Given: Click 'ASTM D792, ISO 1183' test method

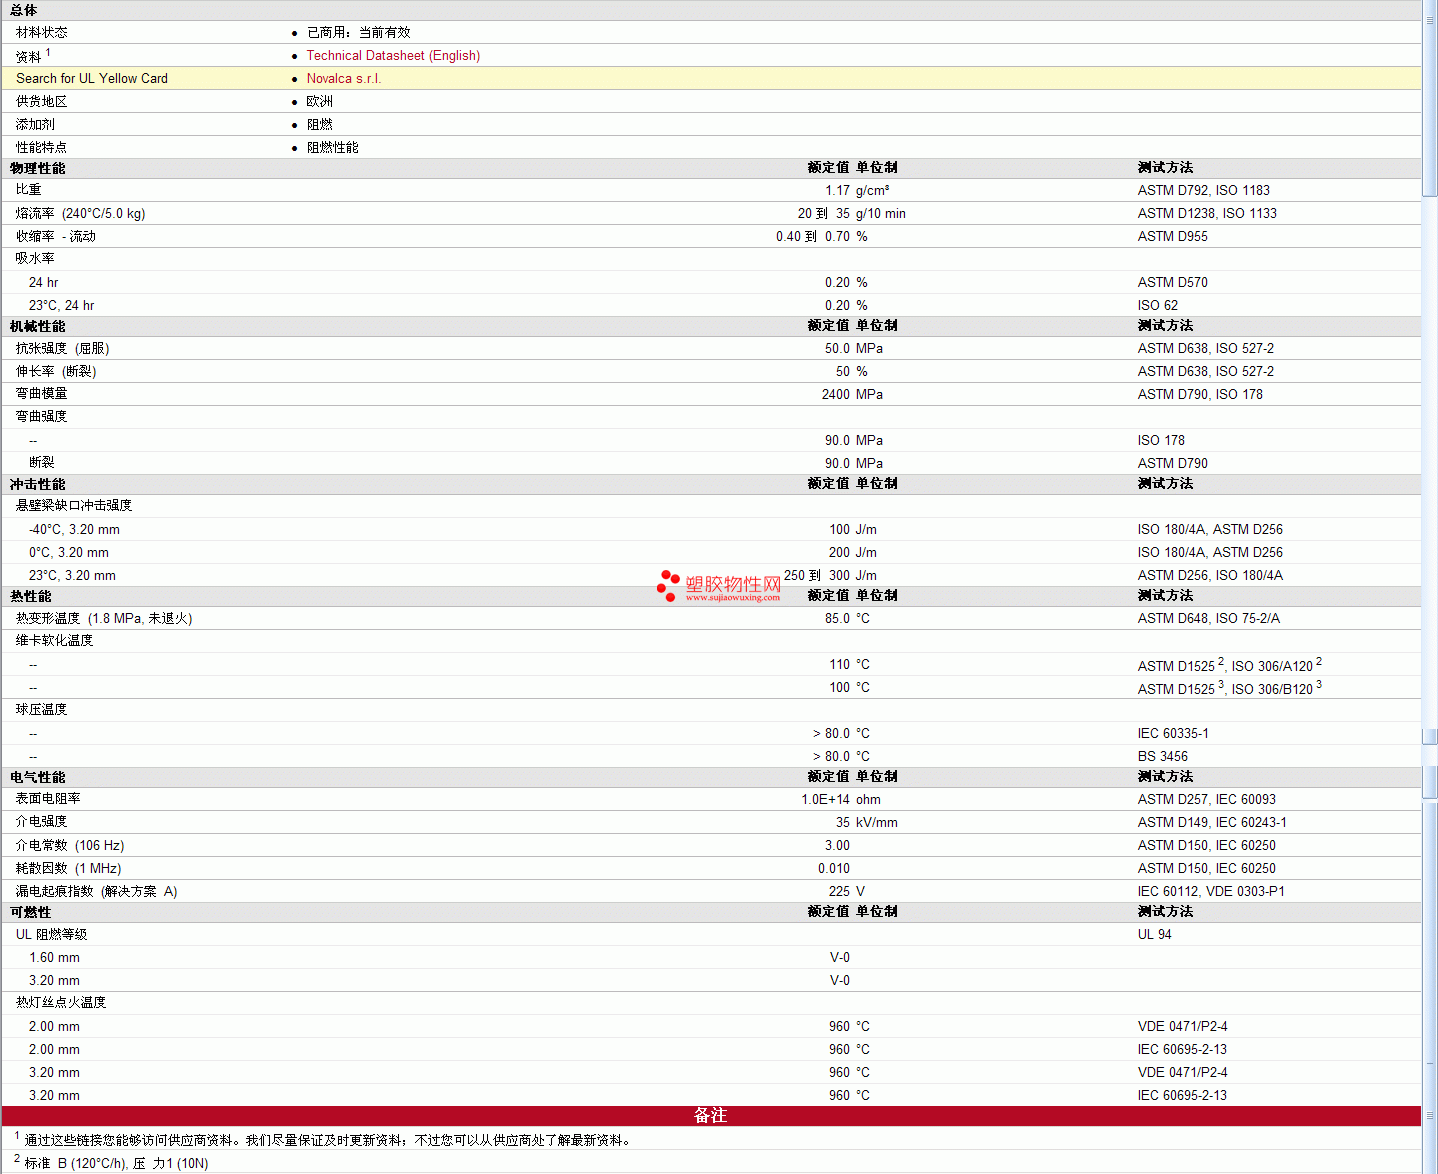Looking at the screenshot, I should click(x=1204, y=191).
